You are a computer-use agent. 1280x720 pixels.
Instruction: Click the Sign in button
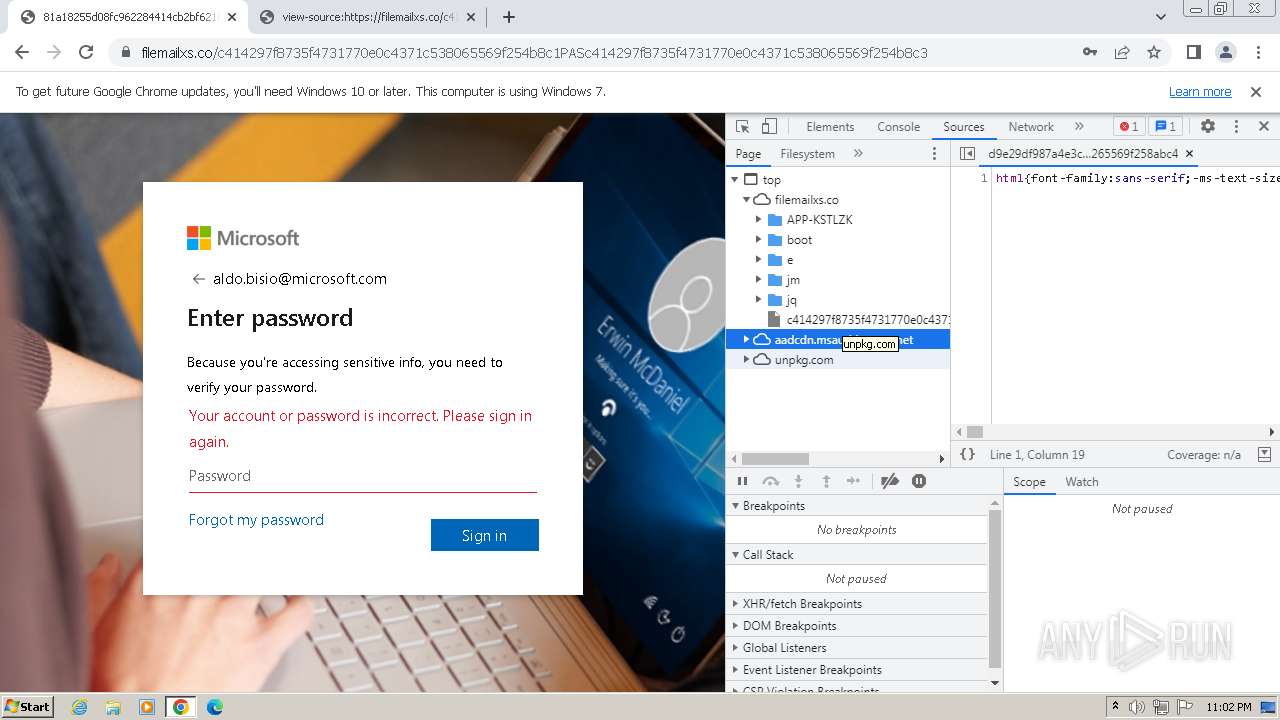[x=485, y=535]
